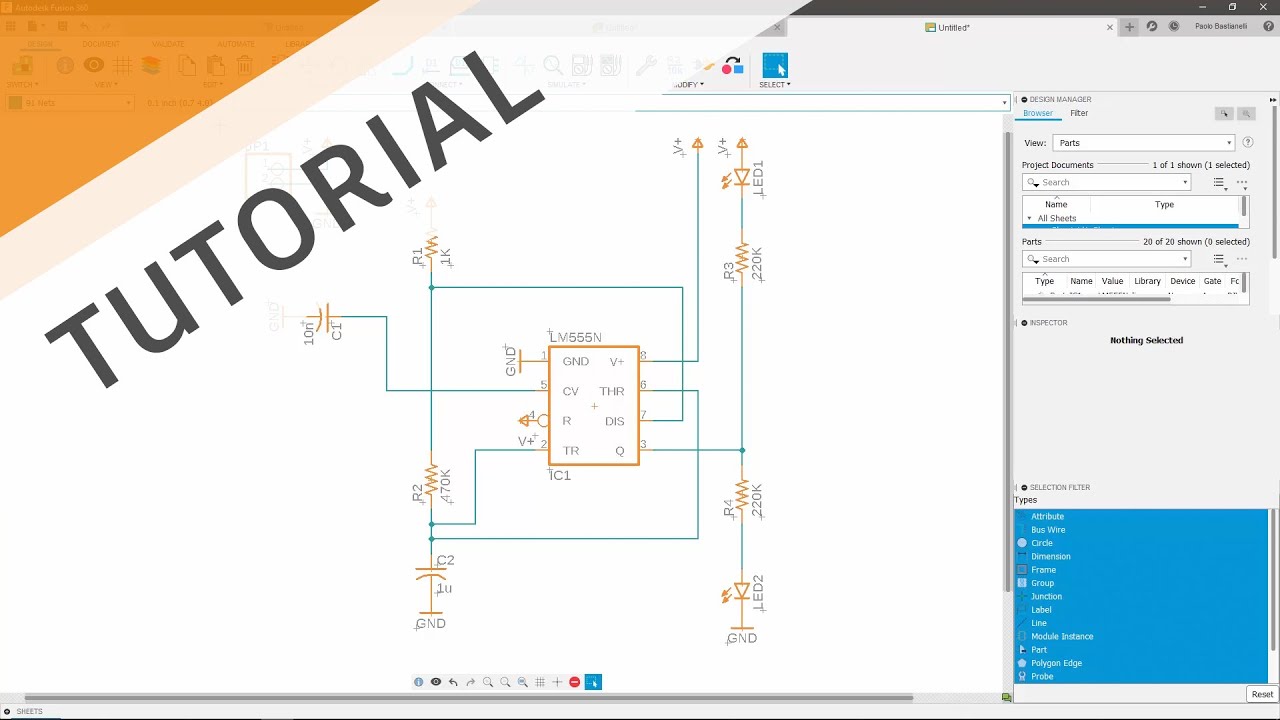Click double-arrow to expand right panel

(1273, 99)
